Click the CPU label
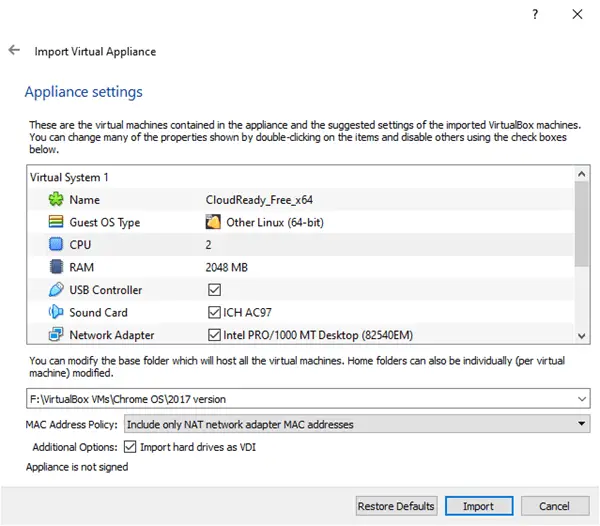Viewport: 600px width, 526px height. 80,244
